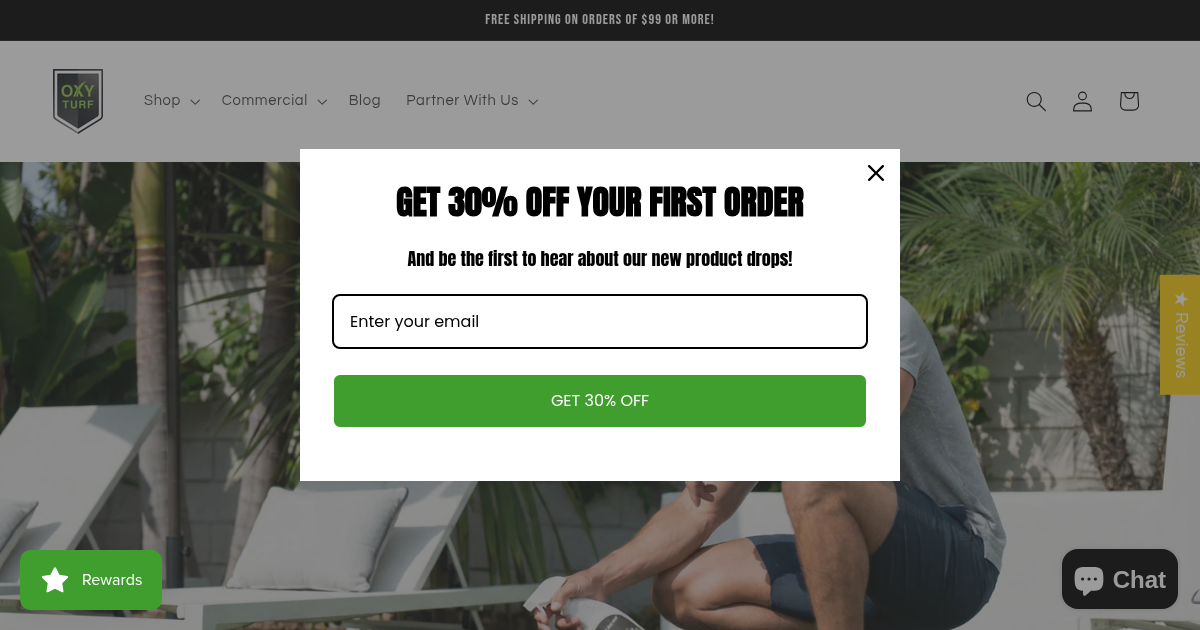Expand the Shop dropdown menu
This screenshot has height=630, width=1200.
tap(172, 101)
